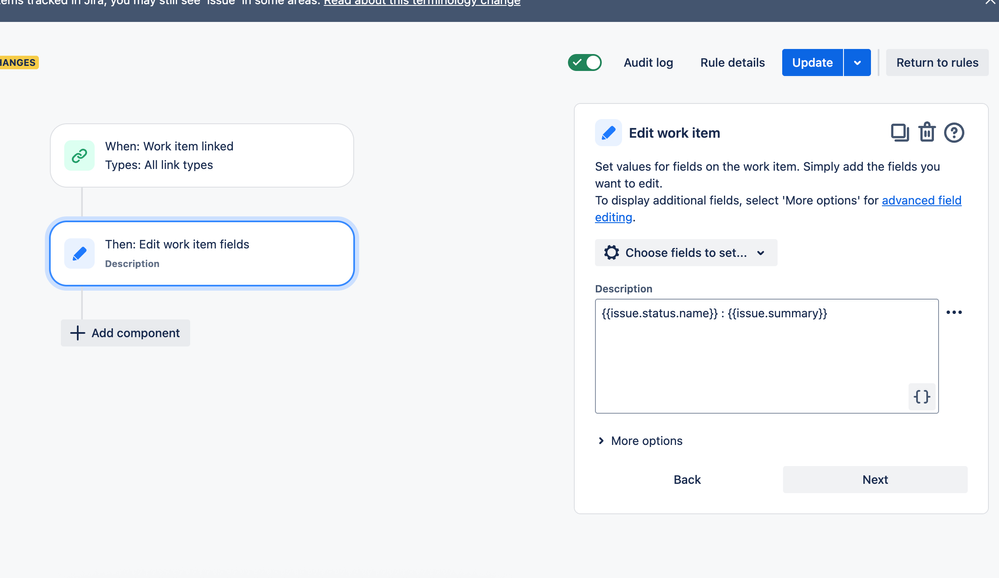Select the When: Work item linked trigger
This screenshot has width=999, height=578.
point(202,155)
